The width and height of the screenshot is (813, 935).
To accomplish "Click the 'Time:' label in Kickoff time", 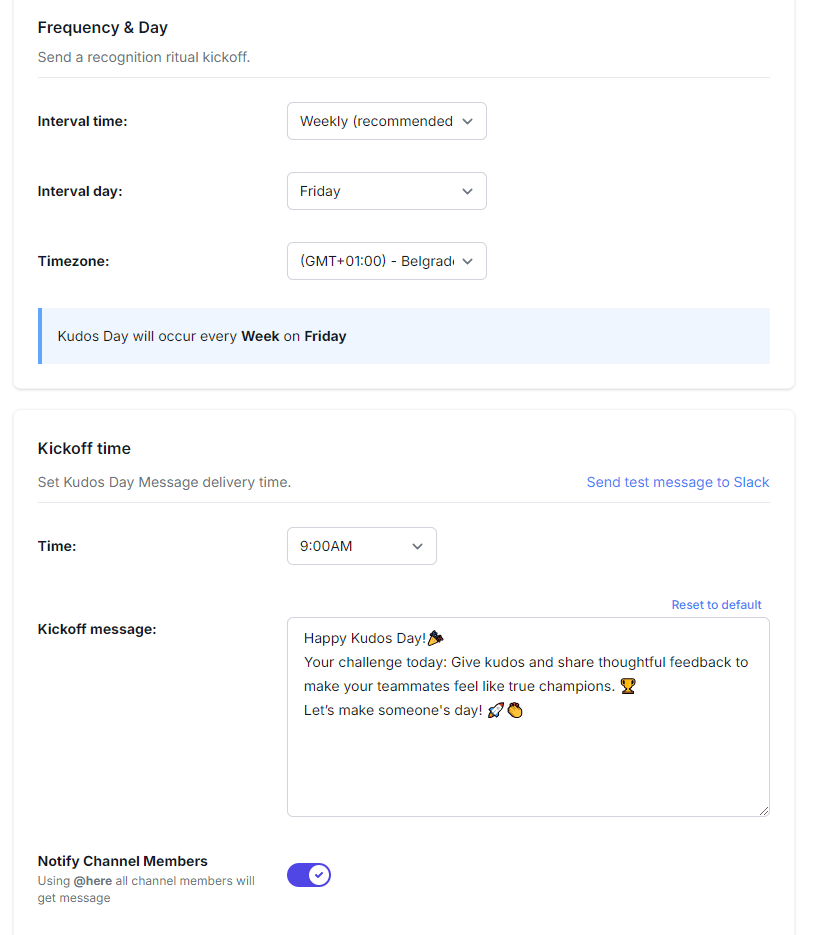I will pos(57,546).
